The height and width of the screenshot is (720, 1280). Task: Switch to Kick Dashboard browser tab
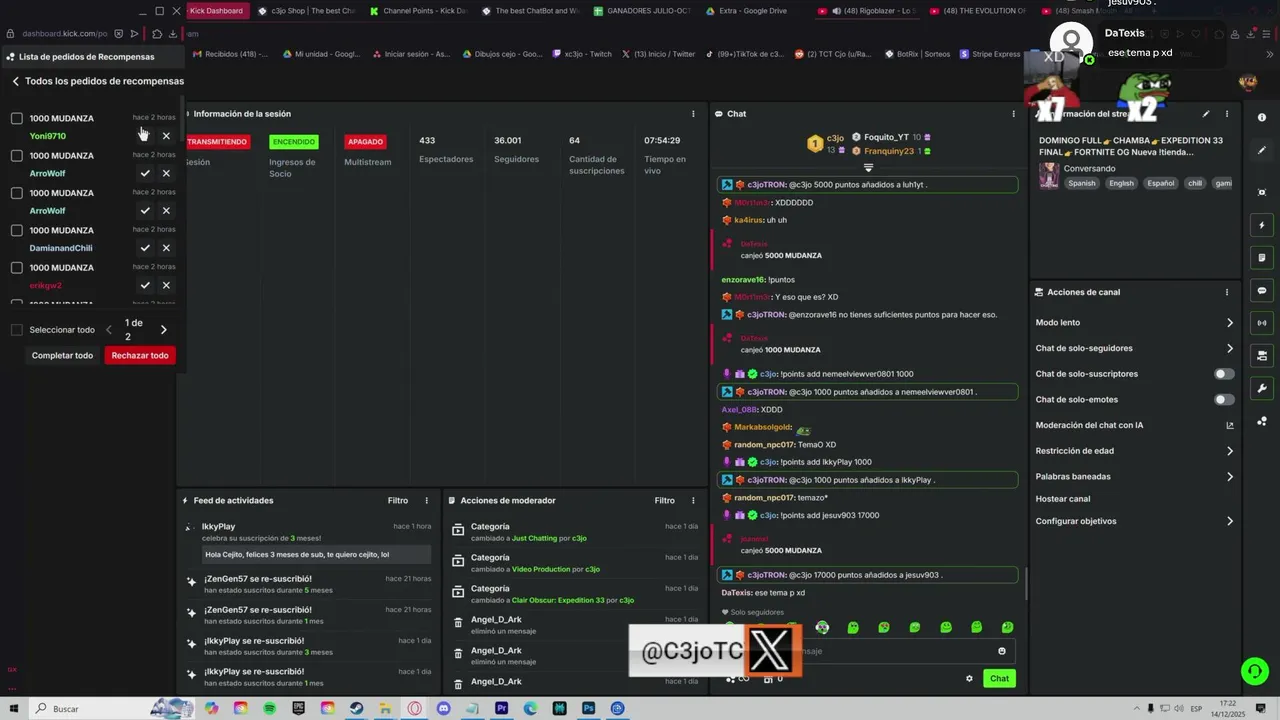(x=216, y=11)
